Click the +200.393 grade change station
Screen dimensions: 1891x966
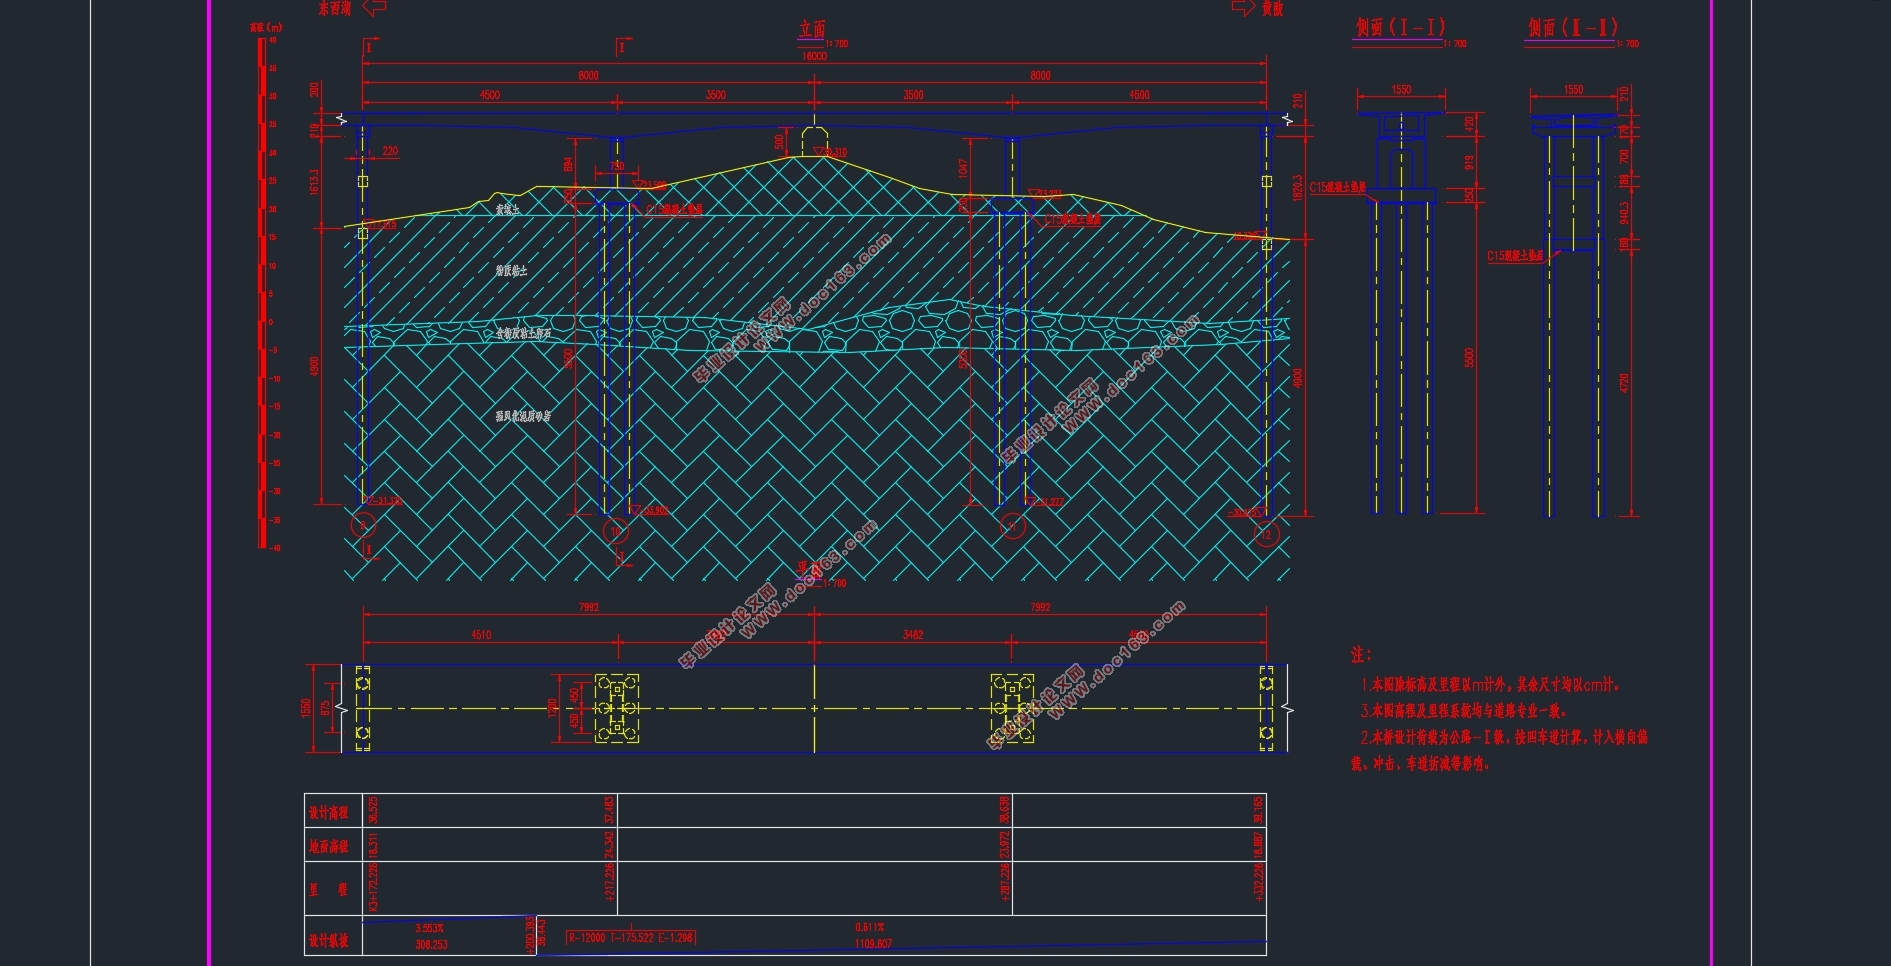point(530,935)
